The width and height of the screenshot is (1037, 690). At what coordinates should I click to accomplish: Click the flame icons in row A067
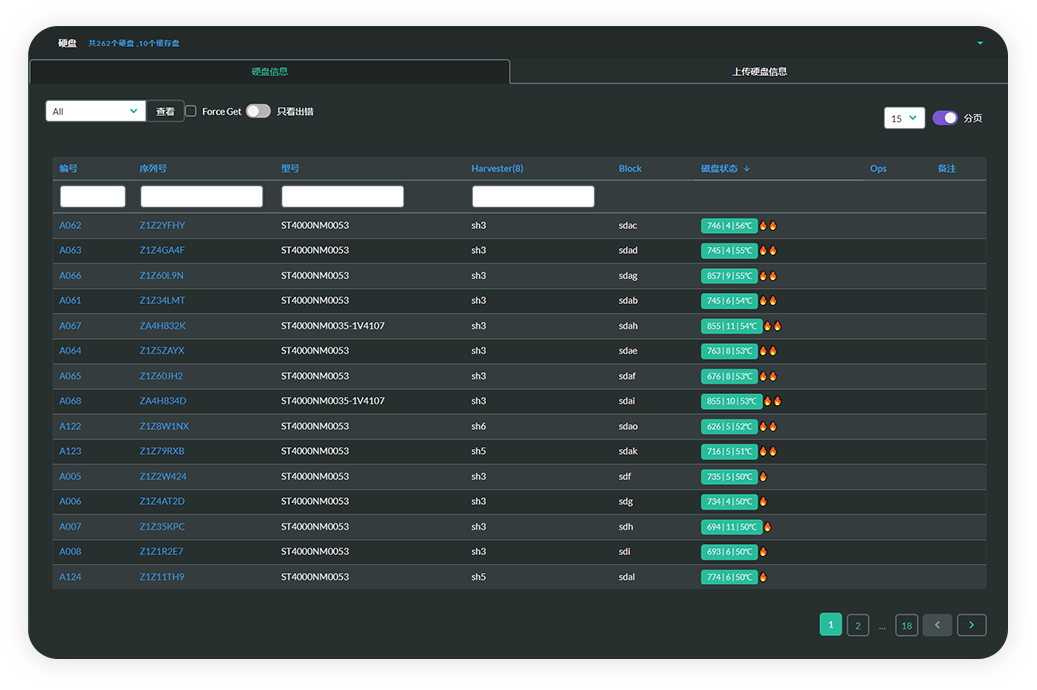(772, 326)
